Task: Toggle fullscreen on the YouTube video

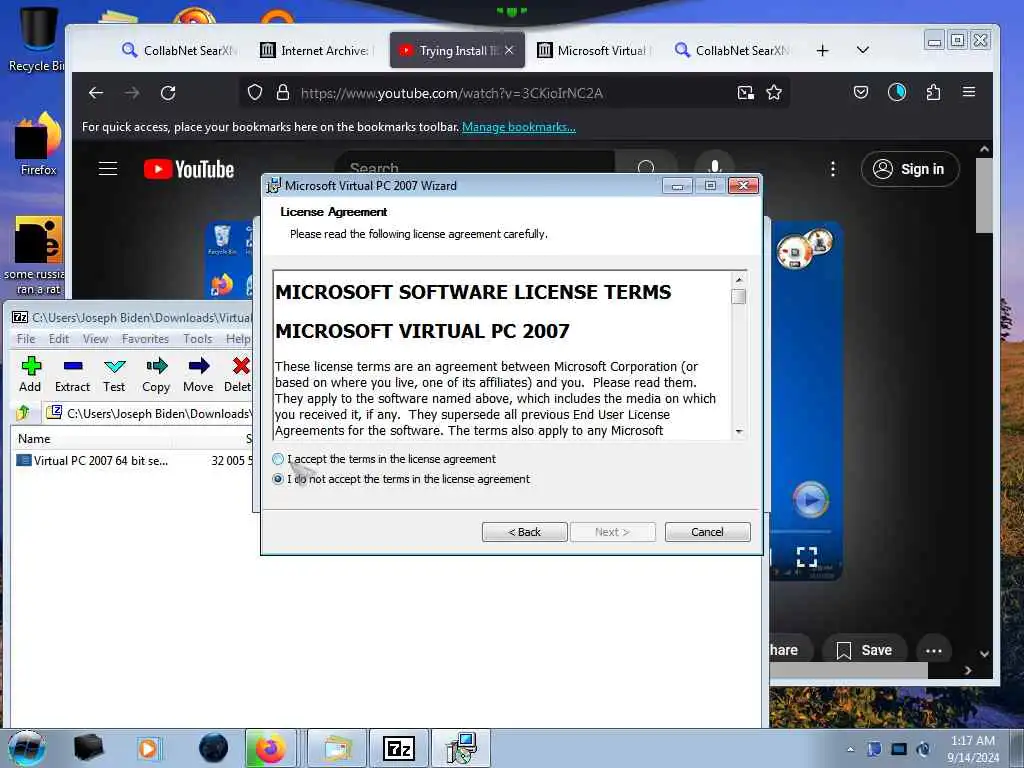Action: tap(807, 557)
